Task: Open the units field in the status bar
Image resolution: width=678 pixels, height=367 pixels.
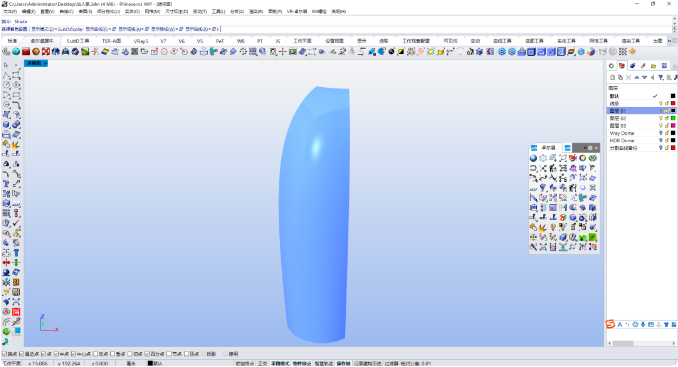Action: (x=131, y=364)
